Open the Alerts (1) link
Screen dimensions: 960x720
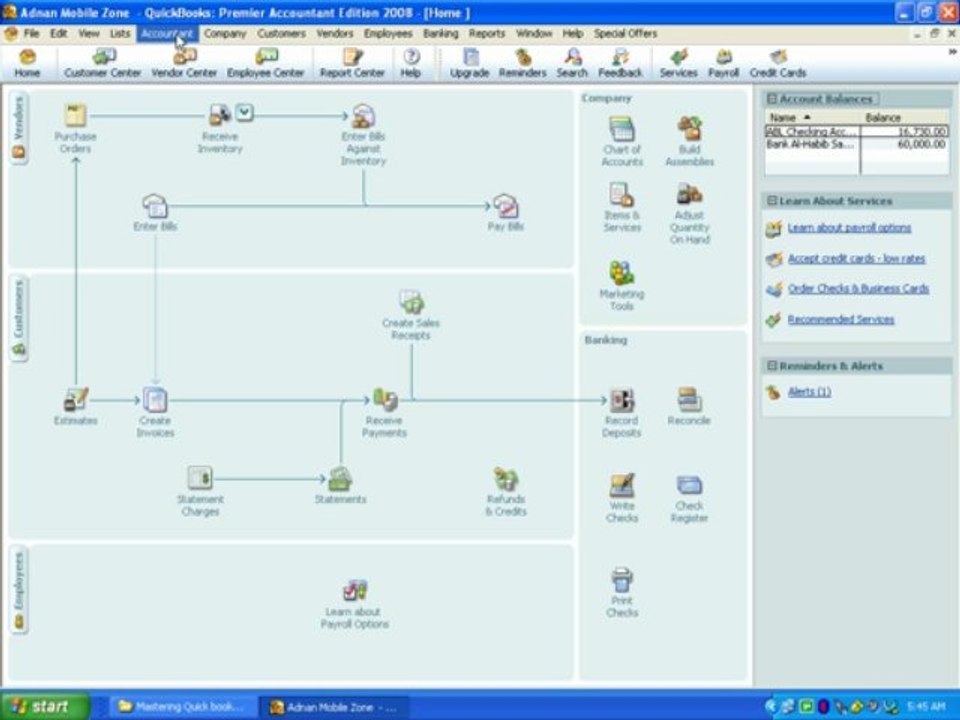click(x=809, y=392)
